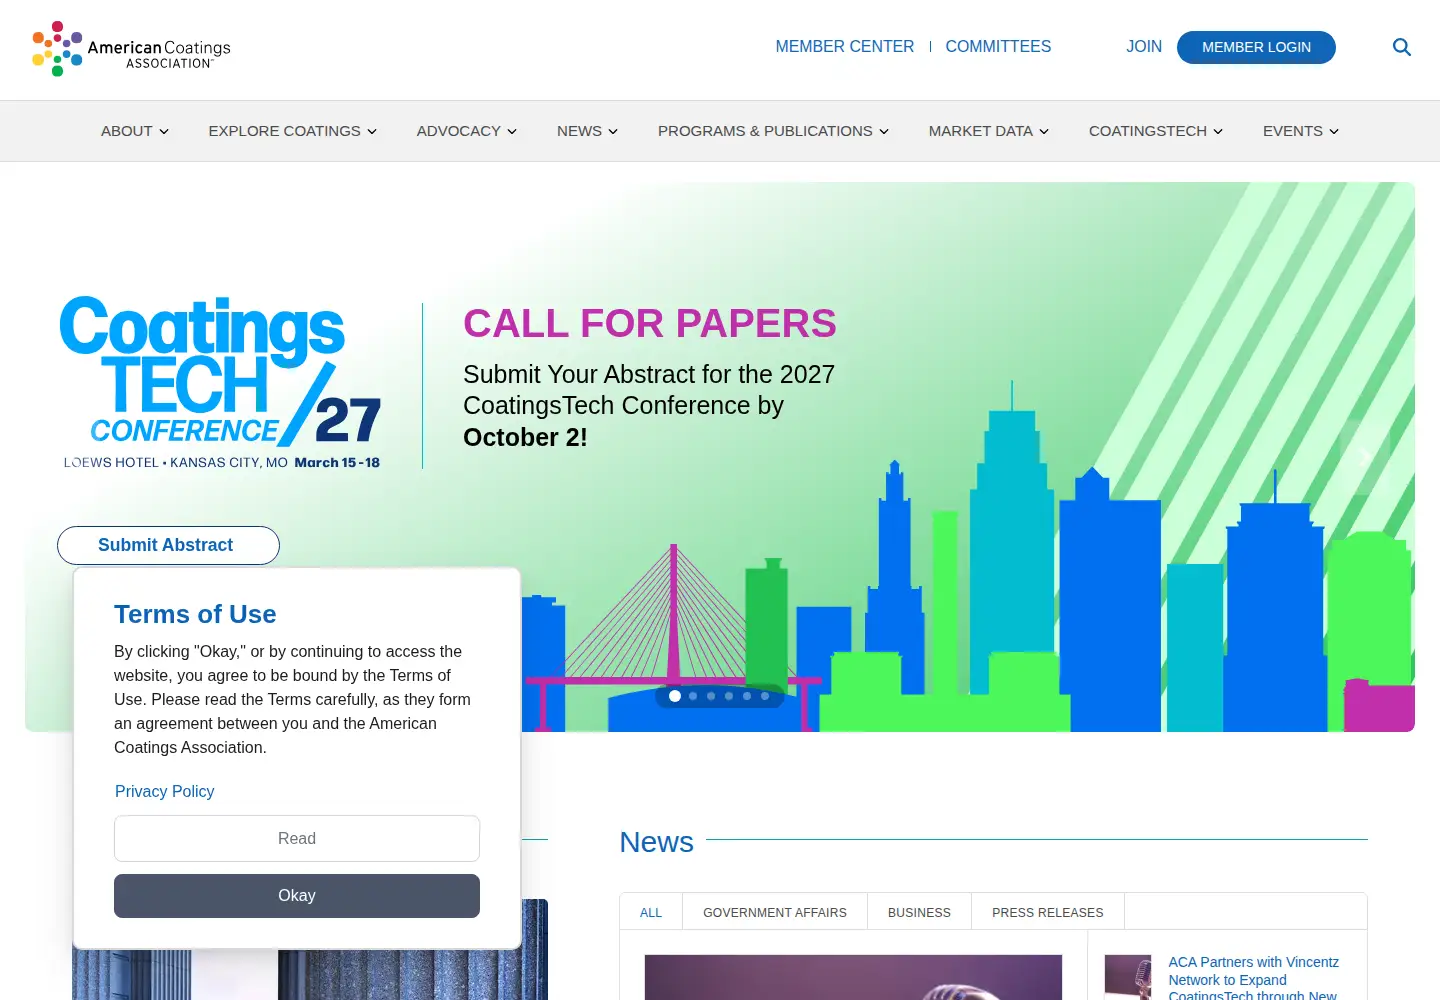1440x1000 pixels.
Task: Open the Privacy Policy link
Action: (x=165, y=791)
